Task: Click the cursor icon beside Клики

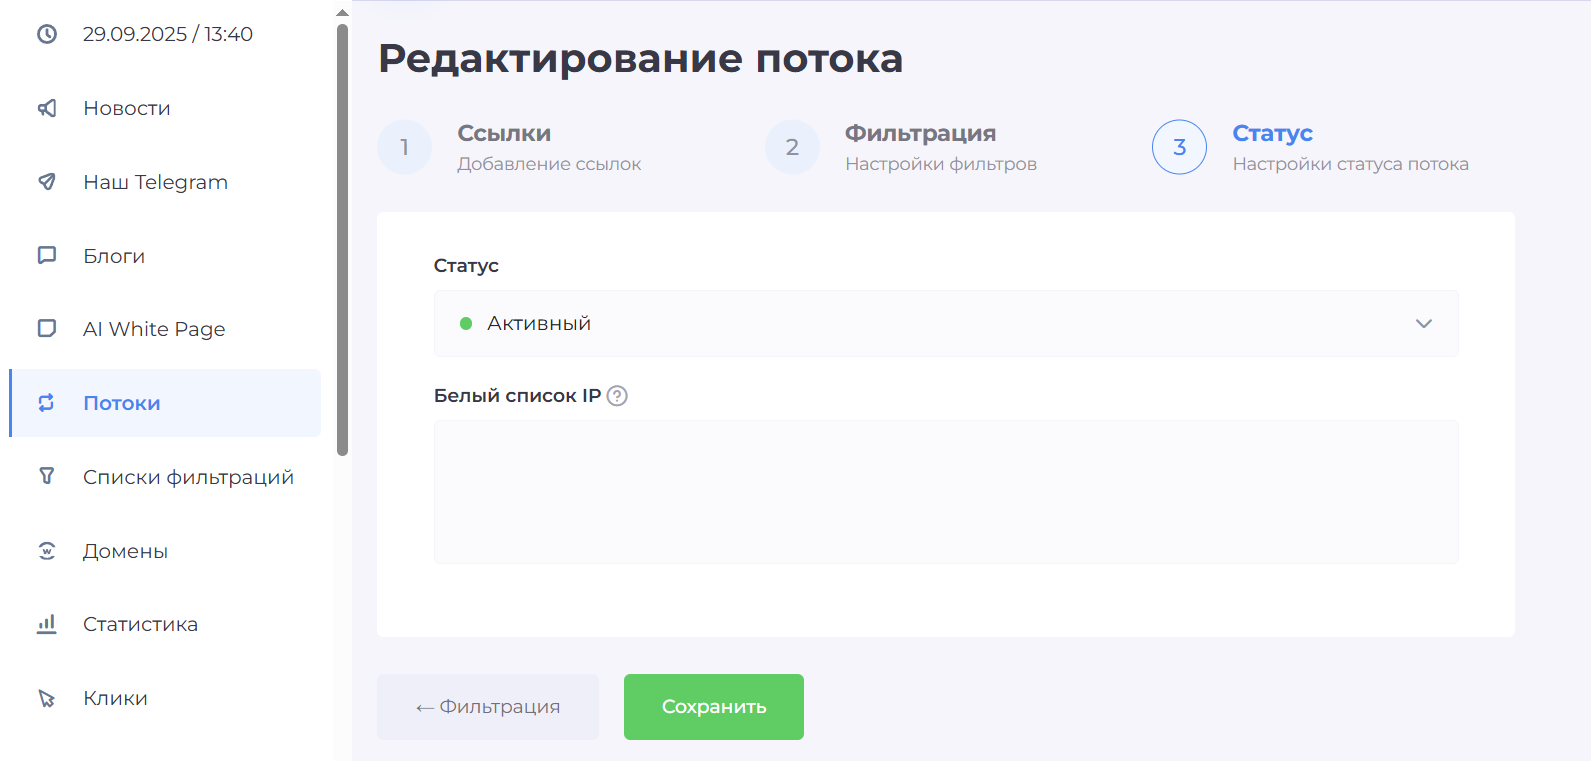Action: (x=47, y=698)
